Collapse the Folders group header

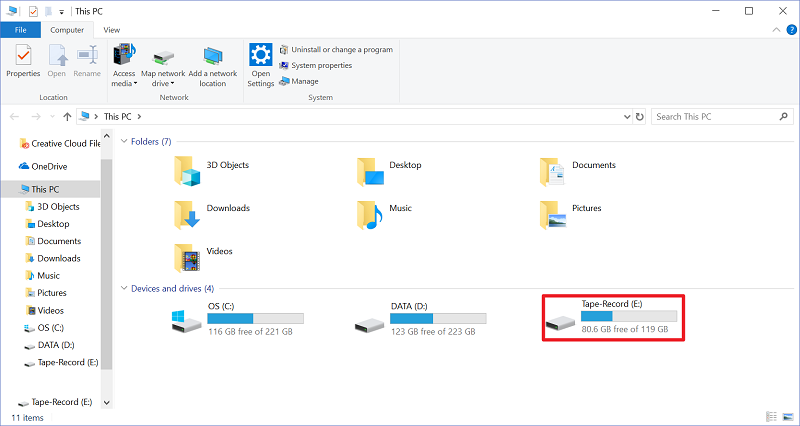pos(124,141)
